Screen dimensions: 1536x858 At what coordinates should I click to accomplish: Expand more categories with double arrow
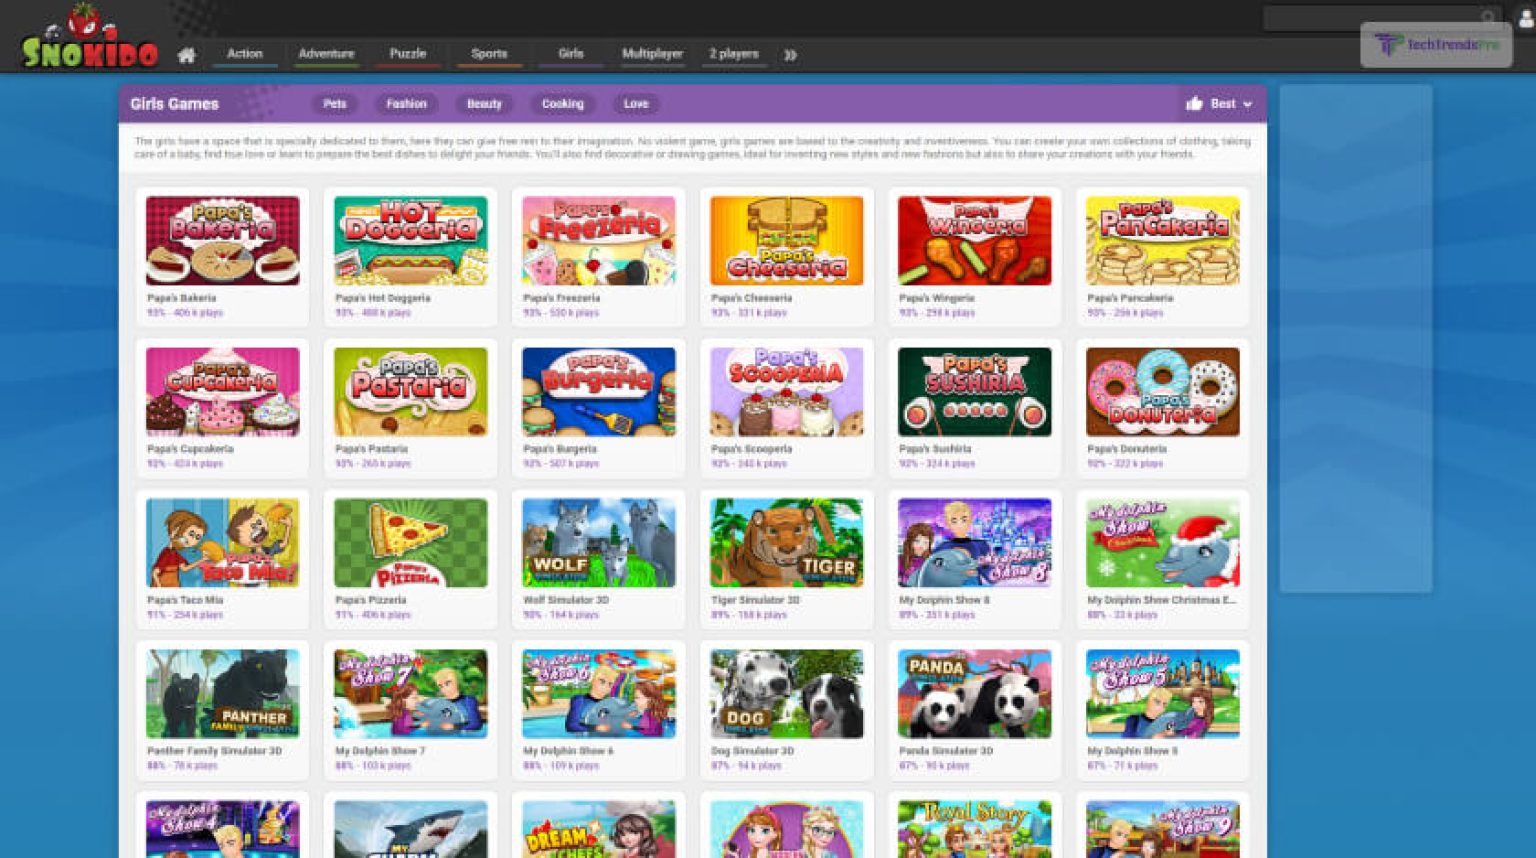tap(790, 55)
